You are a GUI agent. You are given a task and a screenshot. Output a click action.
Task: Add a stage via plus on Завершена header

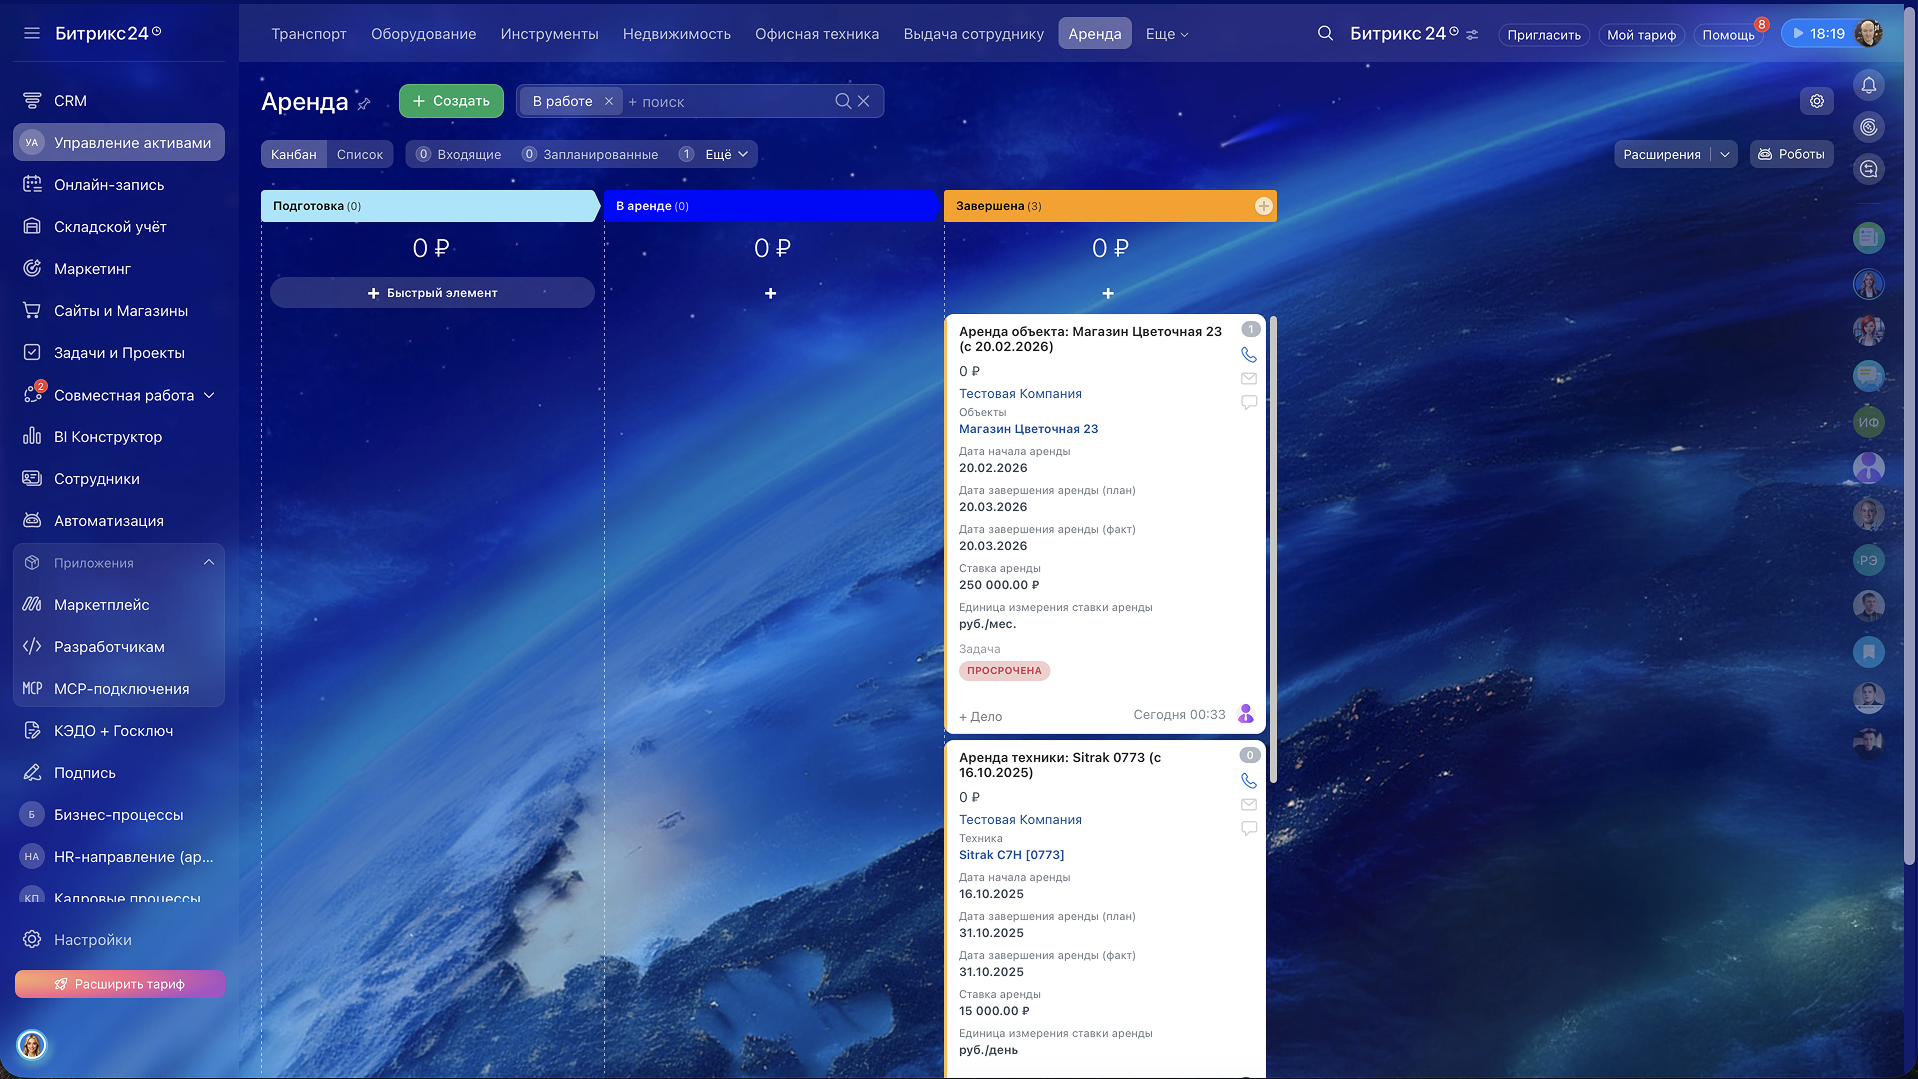pyautogui.click(x=1264, y=206)
